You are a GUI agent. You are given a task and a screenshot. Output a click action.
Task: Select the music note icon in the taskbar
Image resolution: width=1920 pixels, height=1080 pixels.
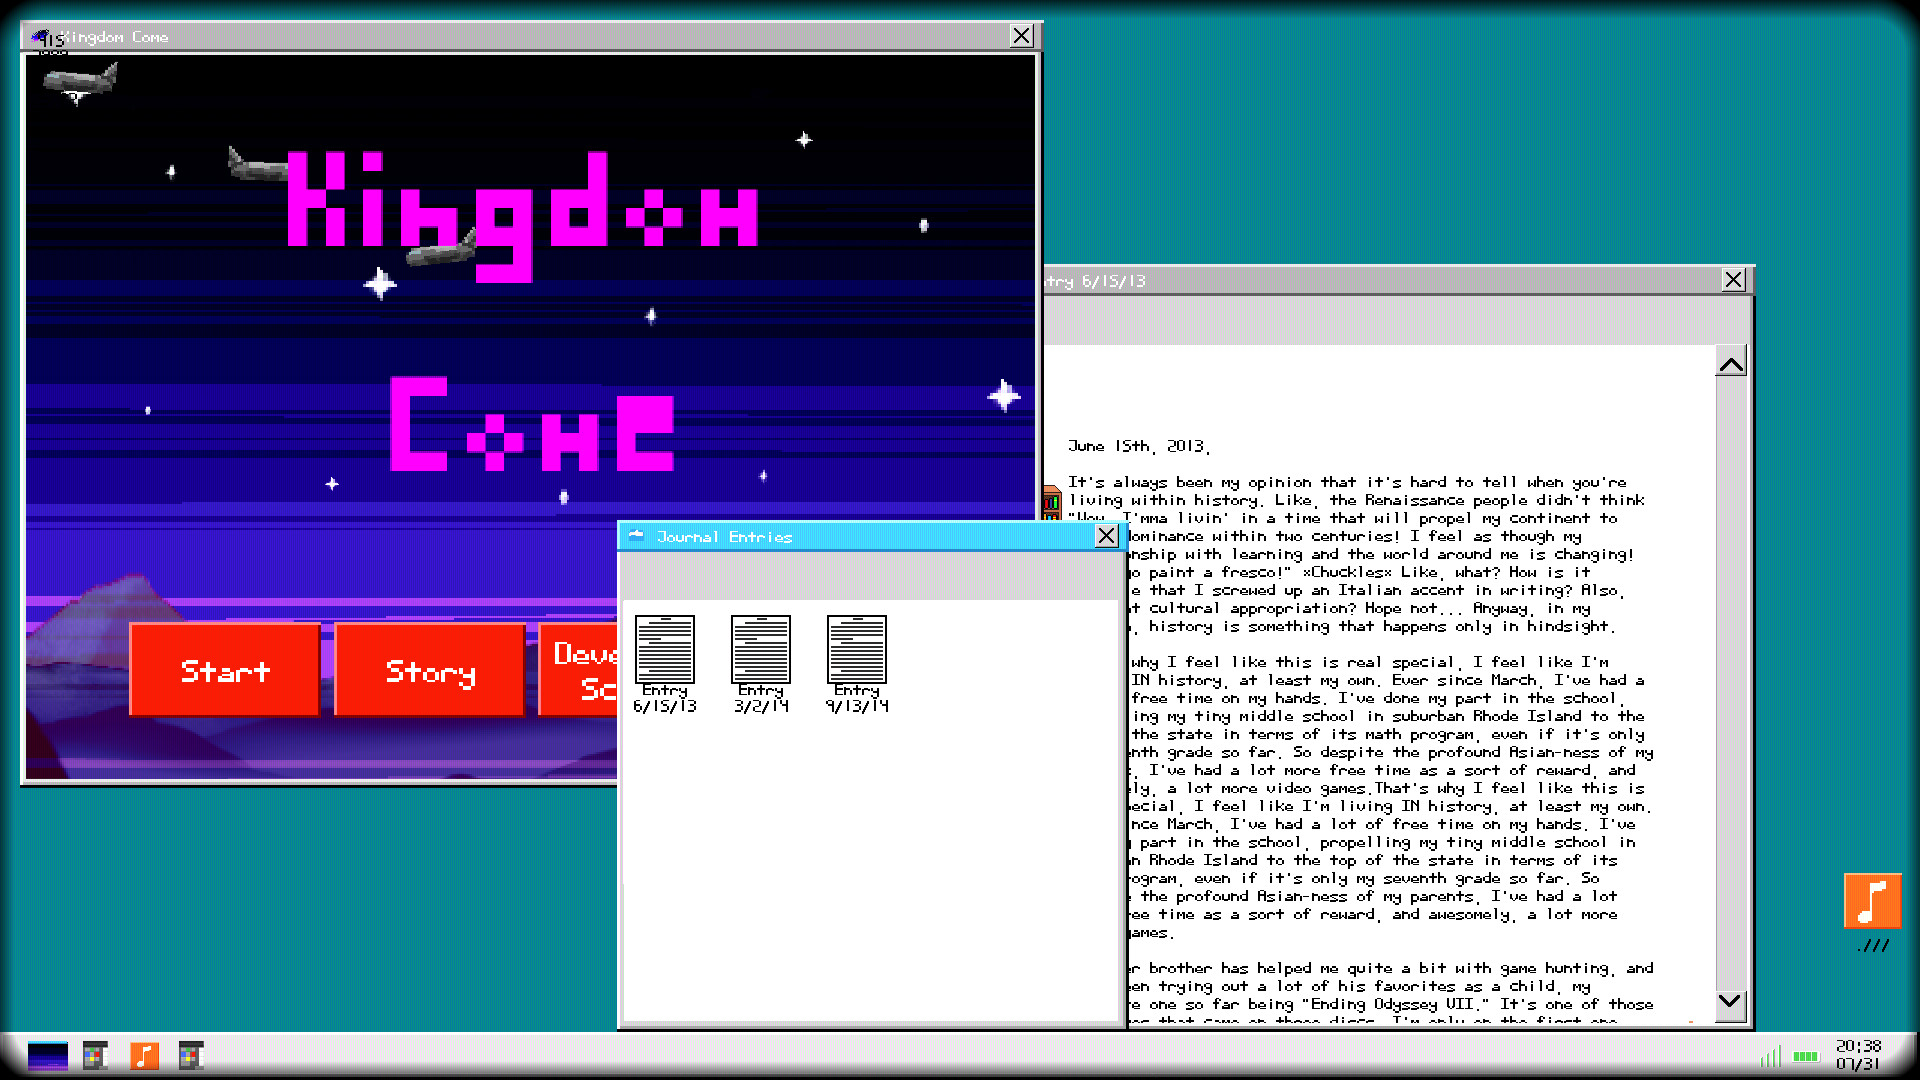pyautogui.click(x=144, y=1057)
